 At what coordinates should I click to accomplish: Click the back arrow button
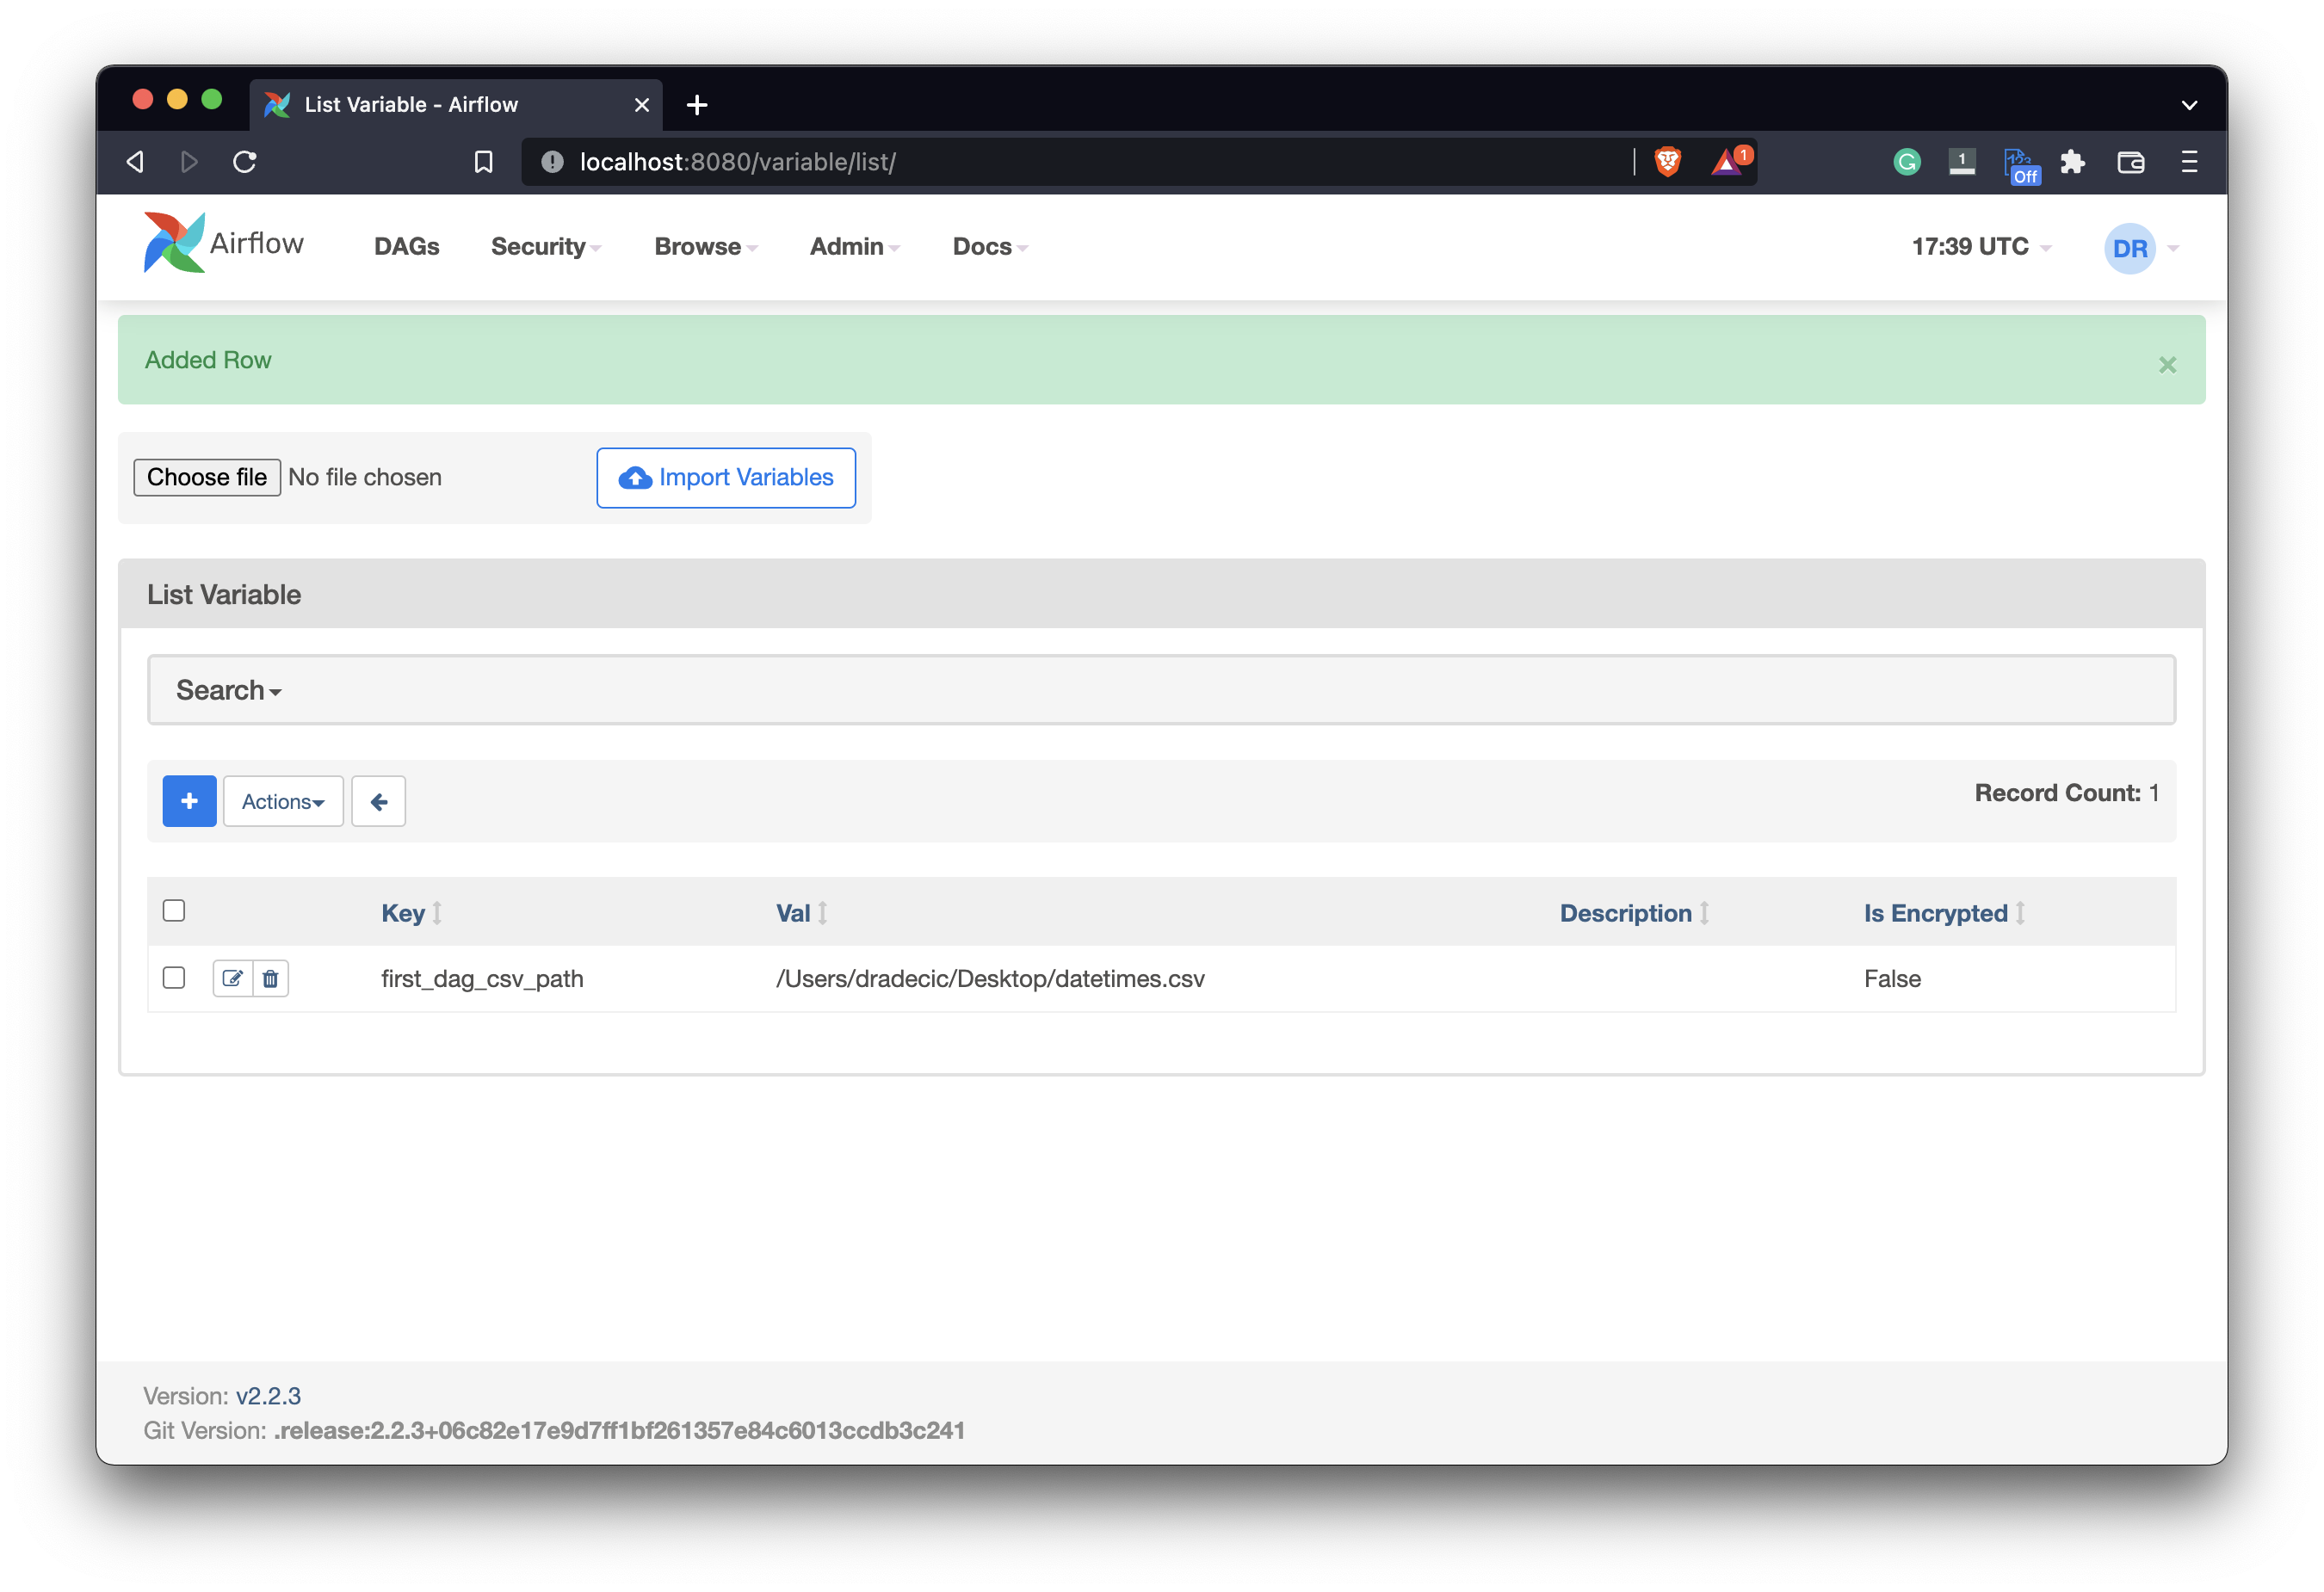[x=378, y=801]
